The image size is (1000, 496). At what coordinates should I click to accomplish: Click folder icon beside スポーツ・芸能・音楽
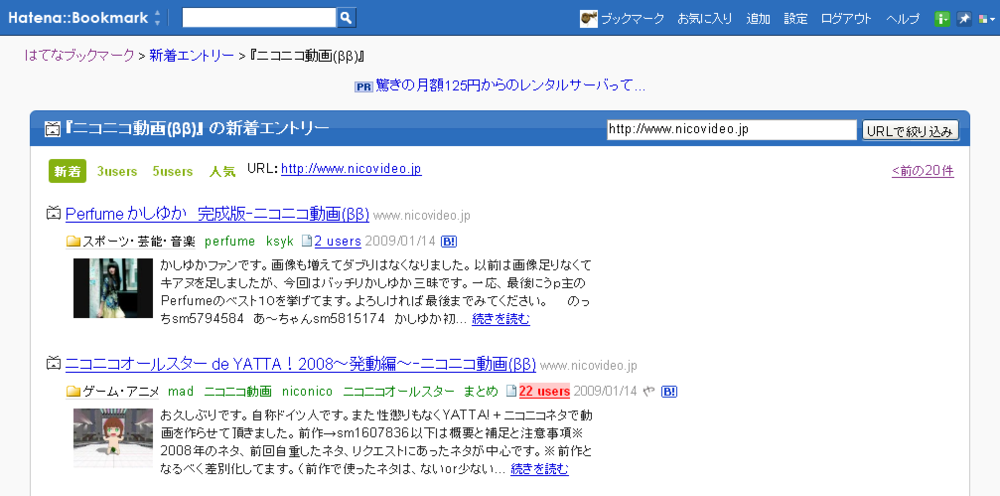73,242
